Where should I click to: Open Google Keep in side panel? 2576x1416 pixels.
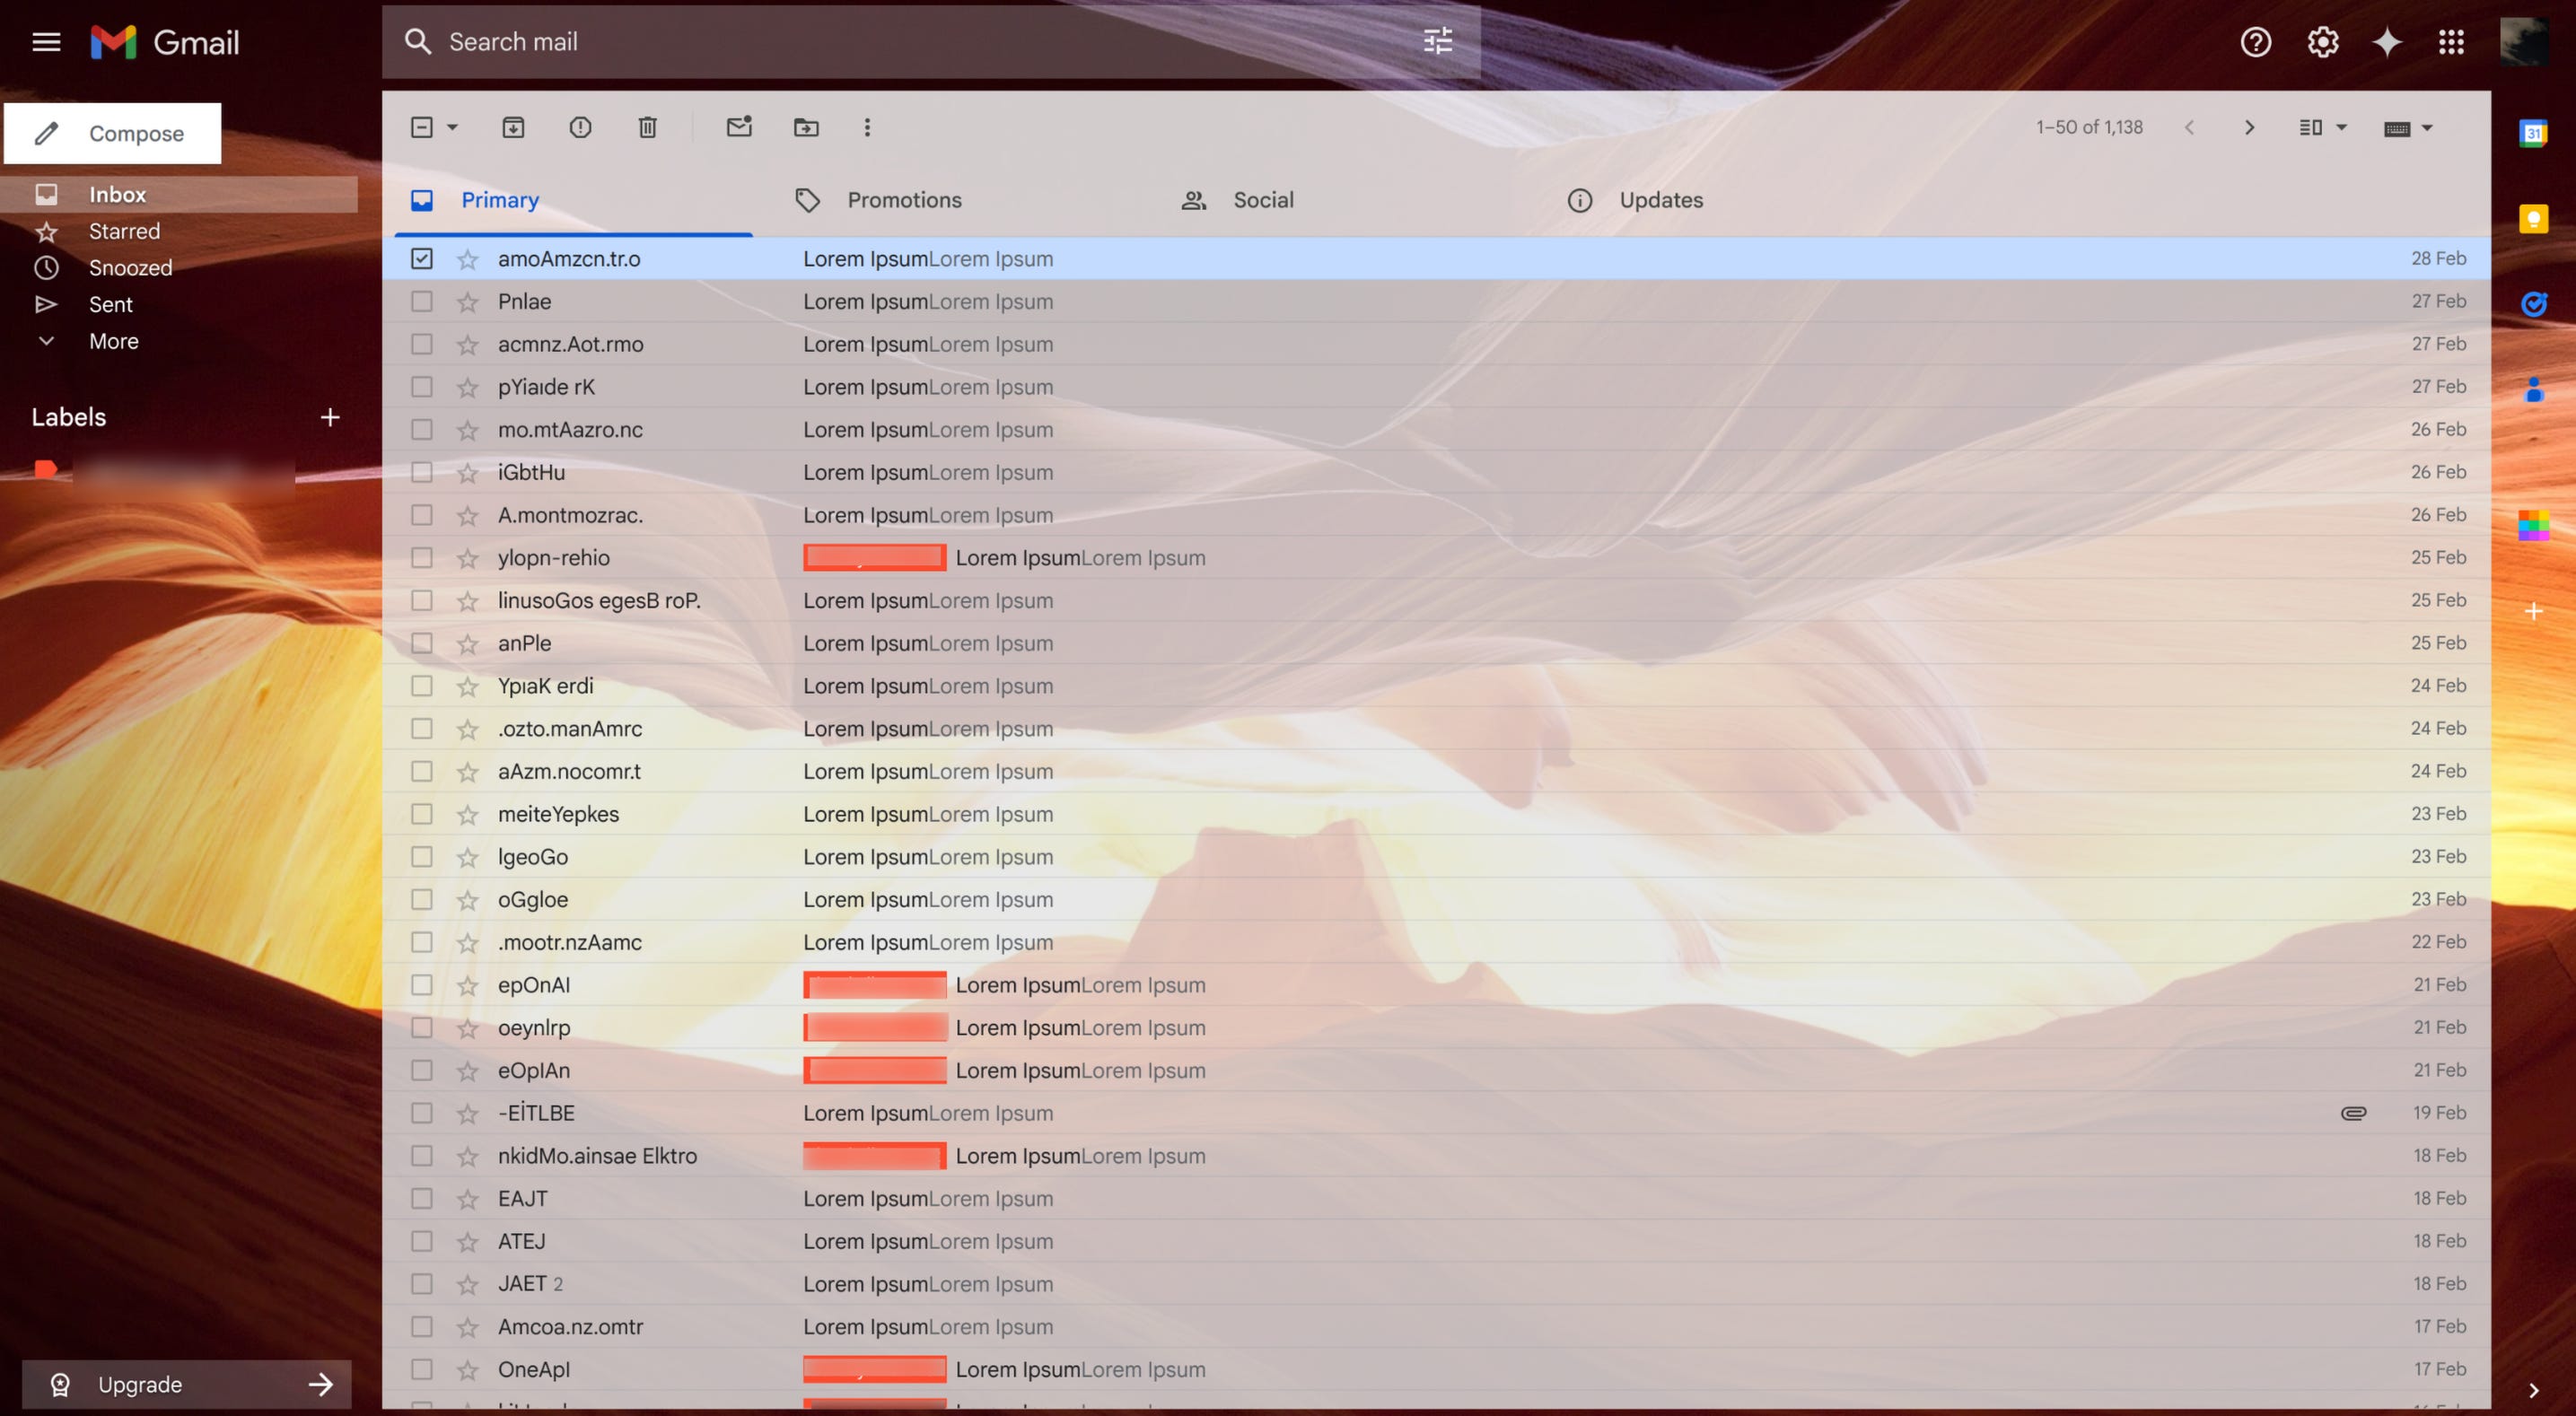click(x=2532, y=219)
